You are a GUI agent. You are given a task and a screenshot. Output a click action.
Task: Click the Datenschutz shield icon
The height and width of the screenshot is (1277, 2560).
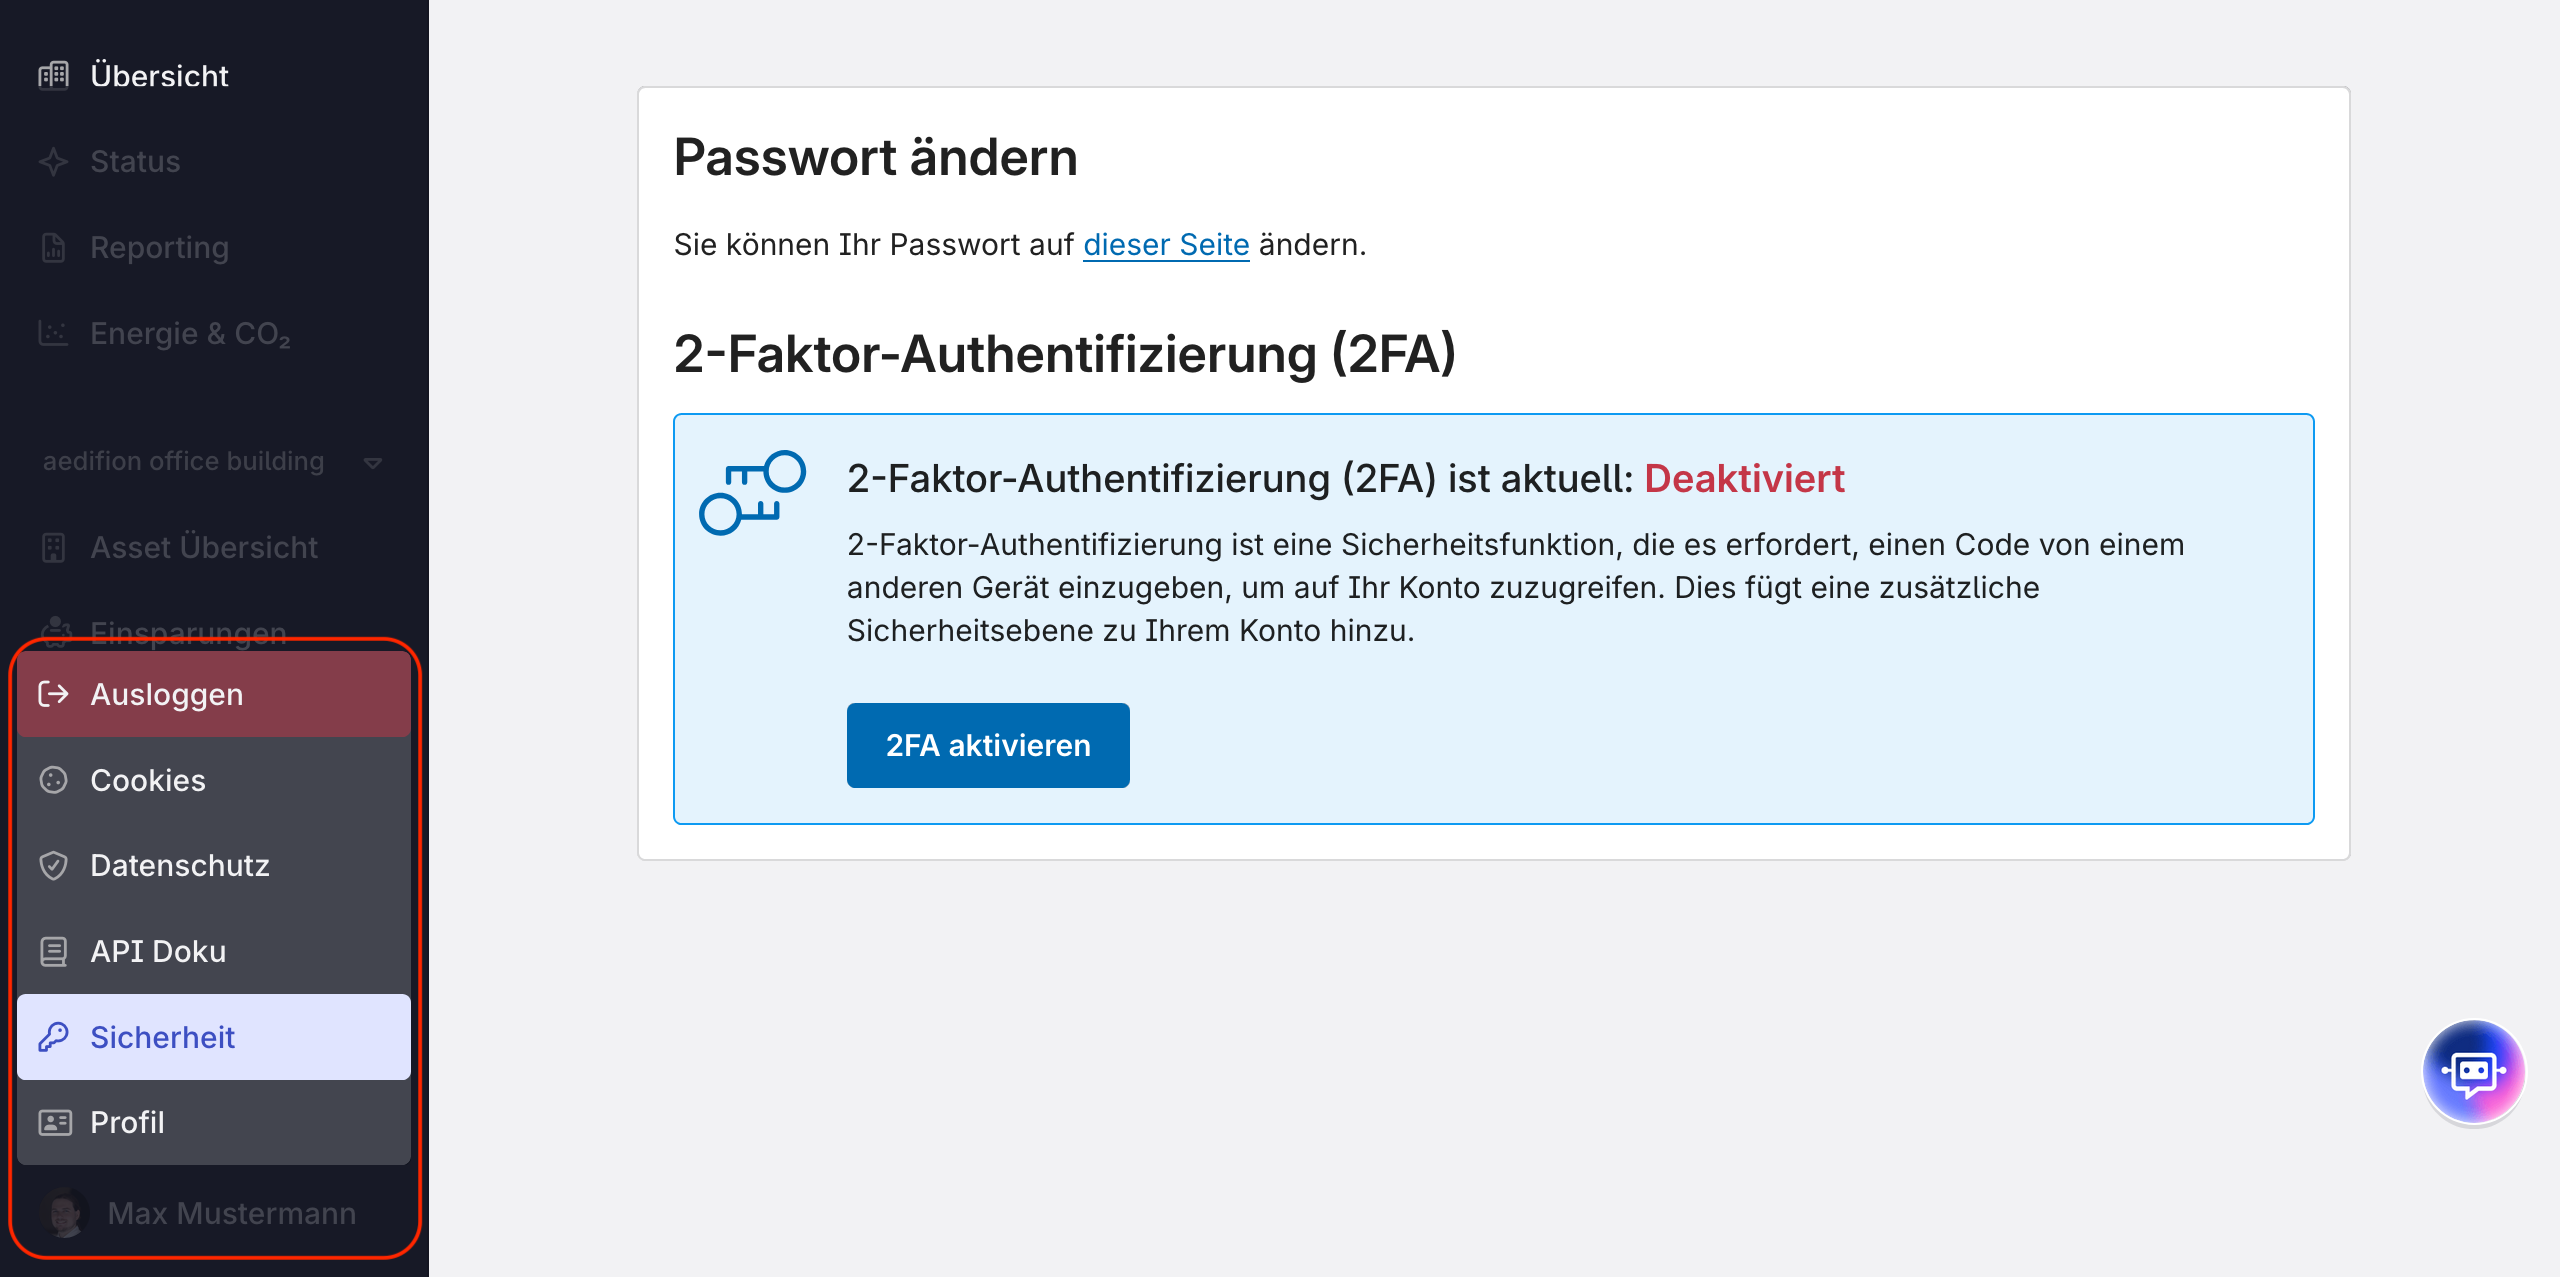(54, 866)
